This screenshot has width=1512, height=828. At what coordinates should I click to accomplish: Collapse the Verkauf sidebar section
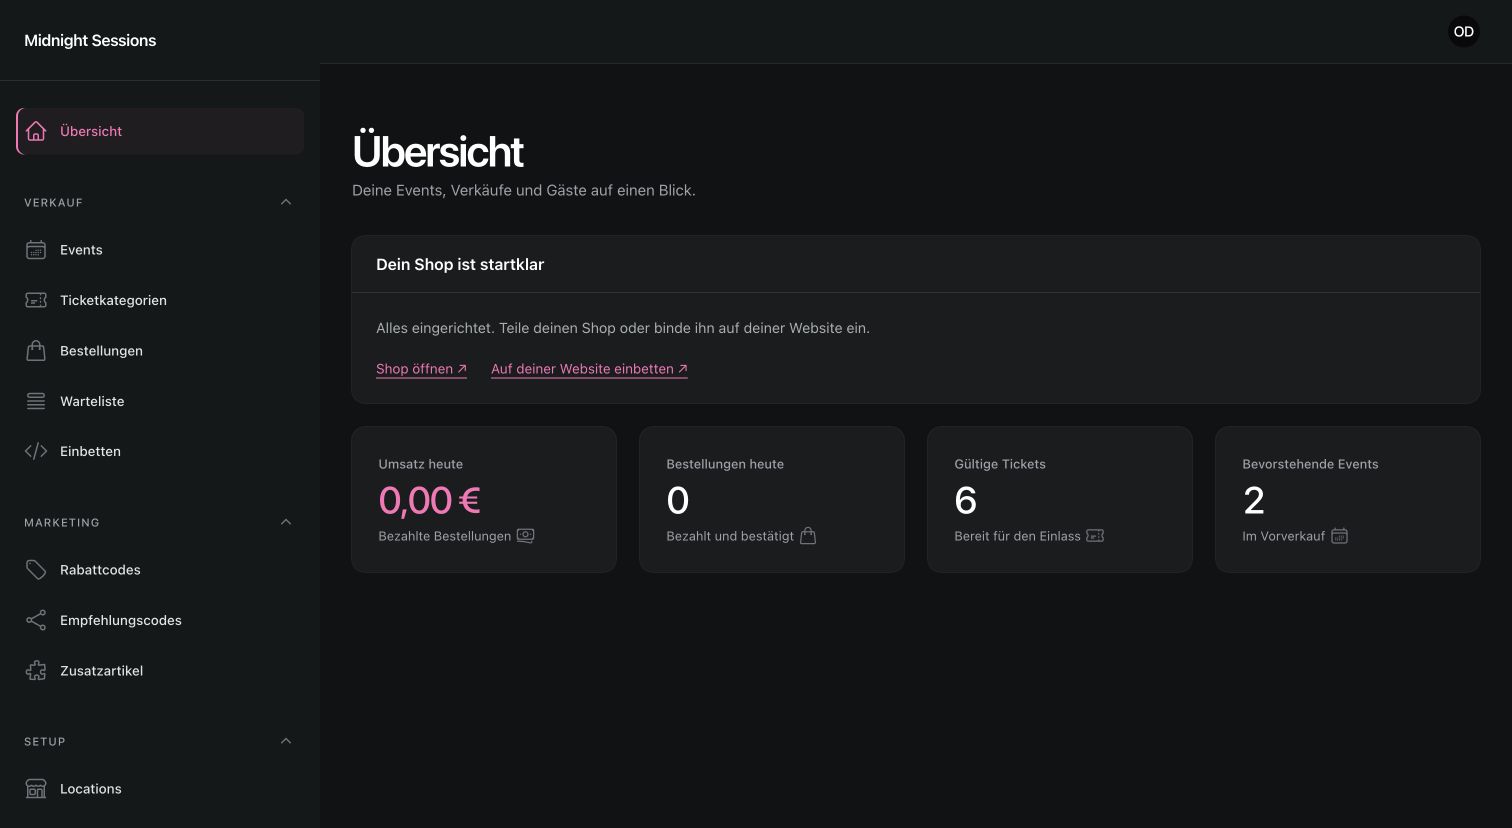click(x=286, y=202)
